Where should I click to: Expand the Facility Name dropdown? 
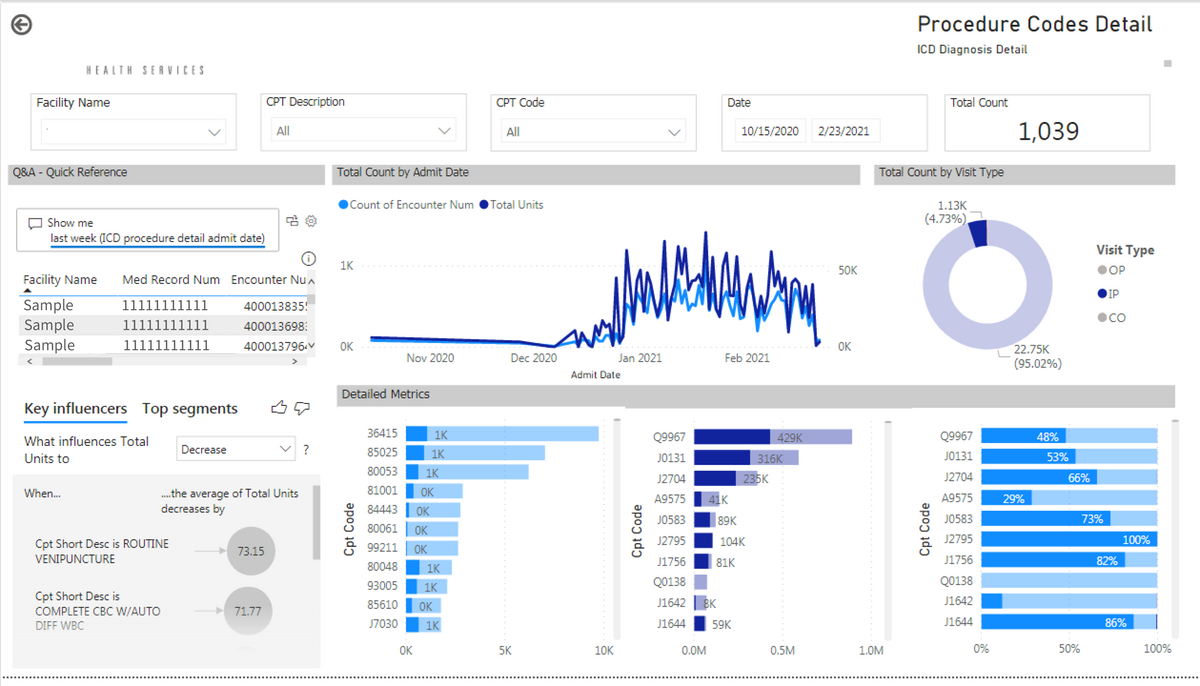point(133,132)
